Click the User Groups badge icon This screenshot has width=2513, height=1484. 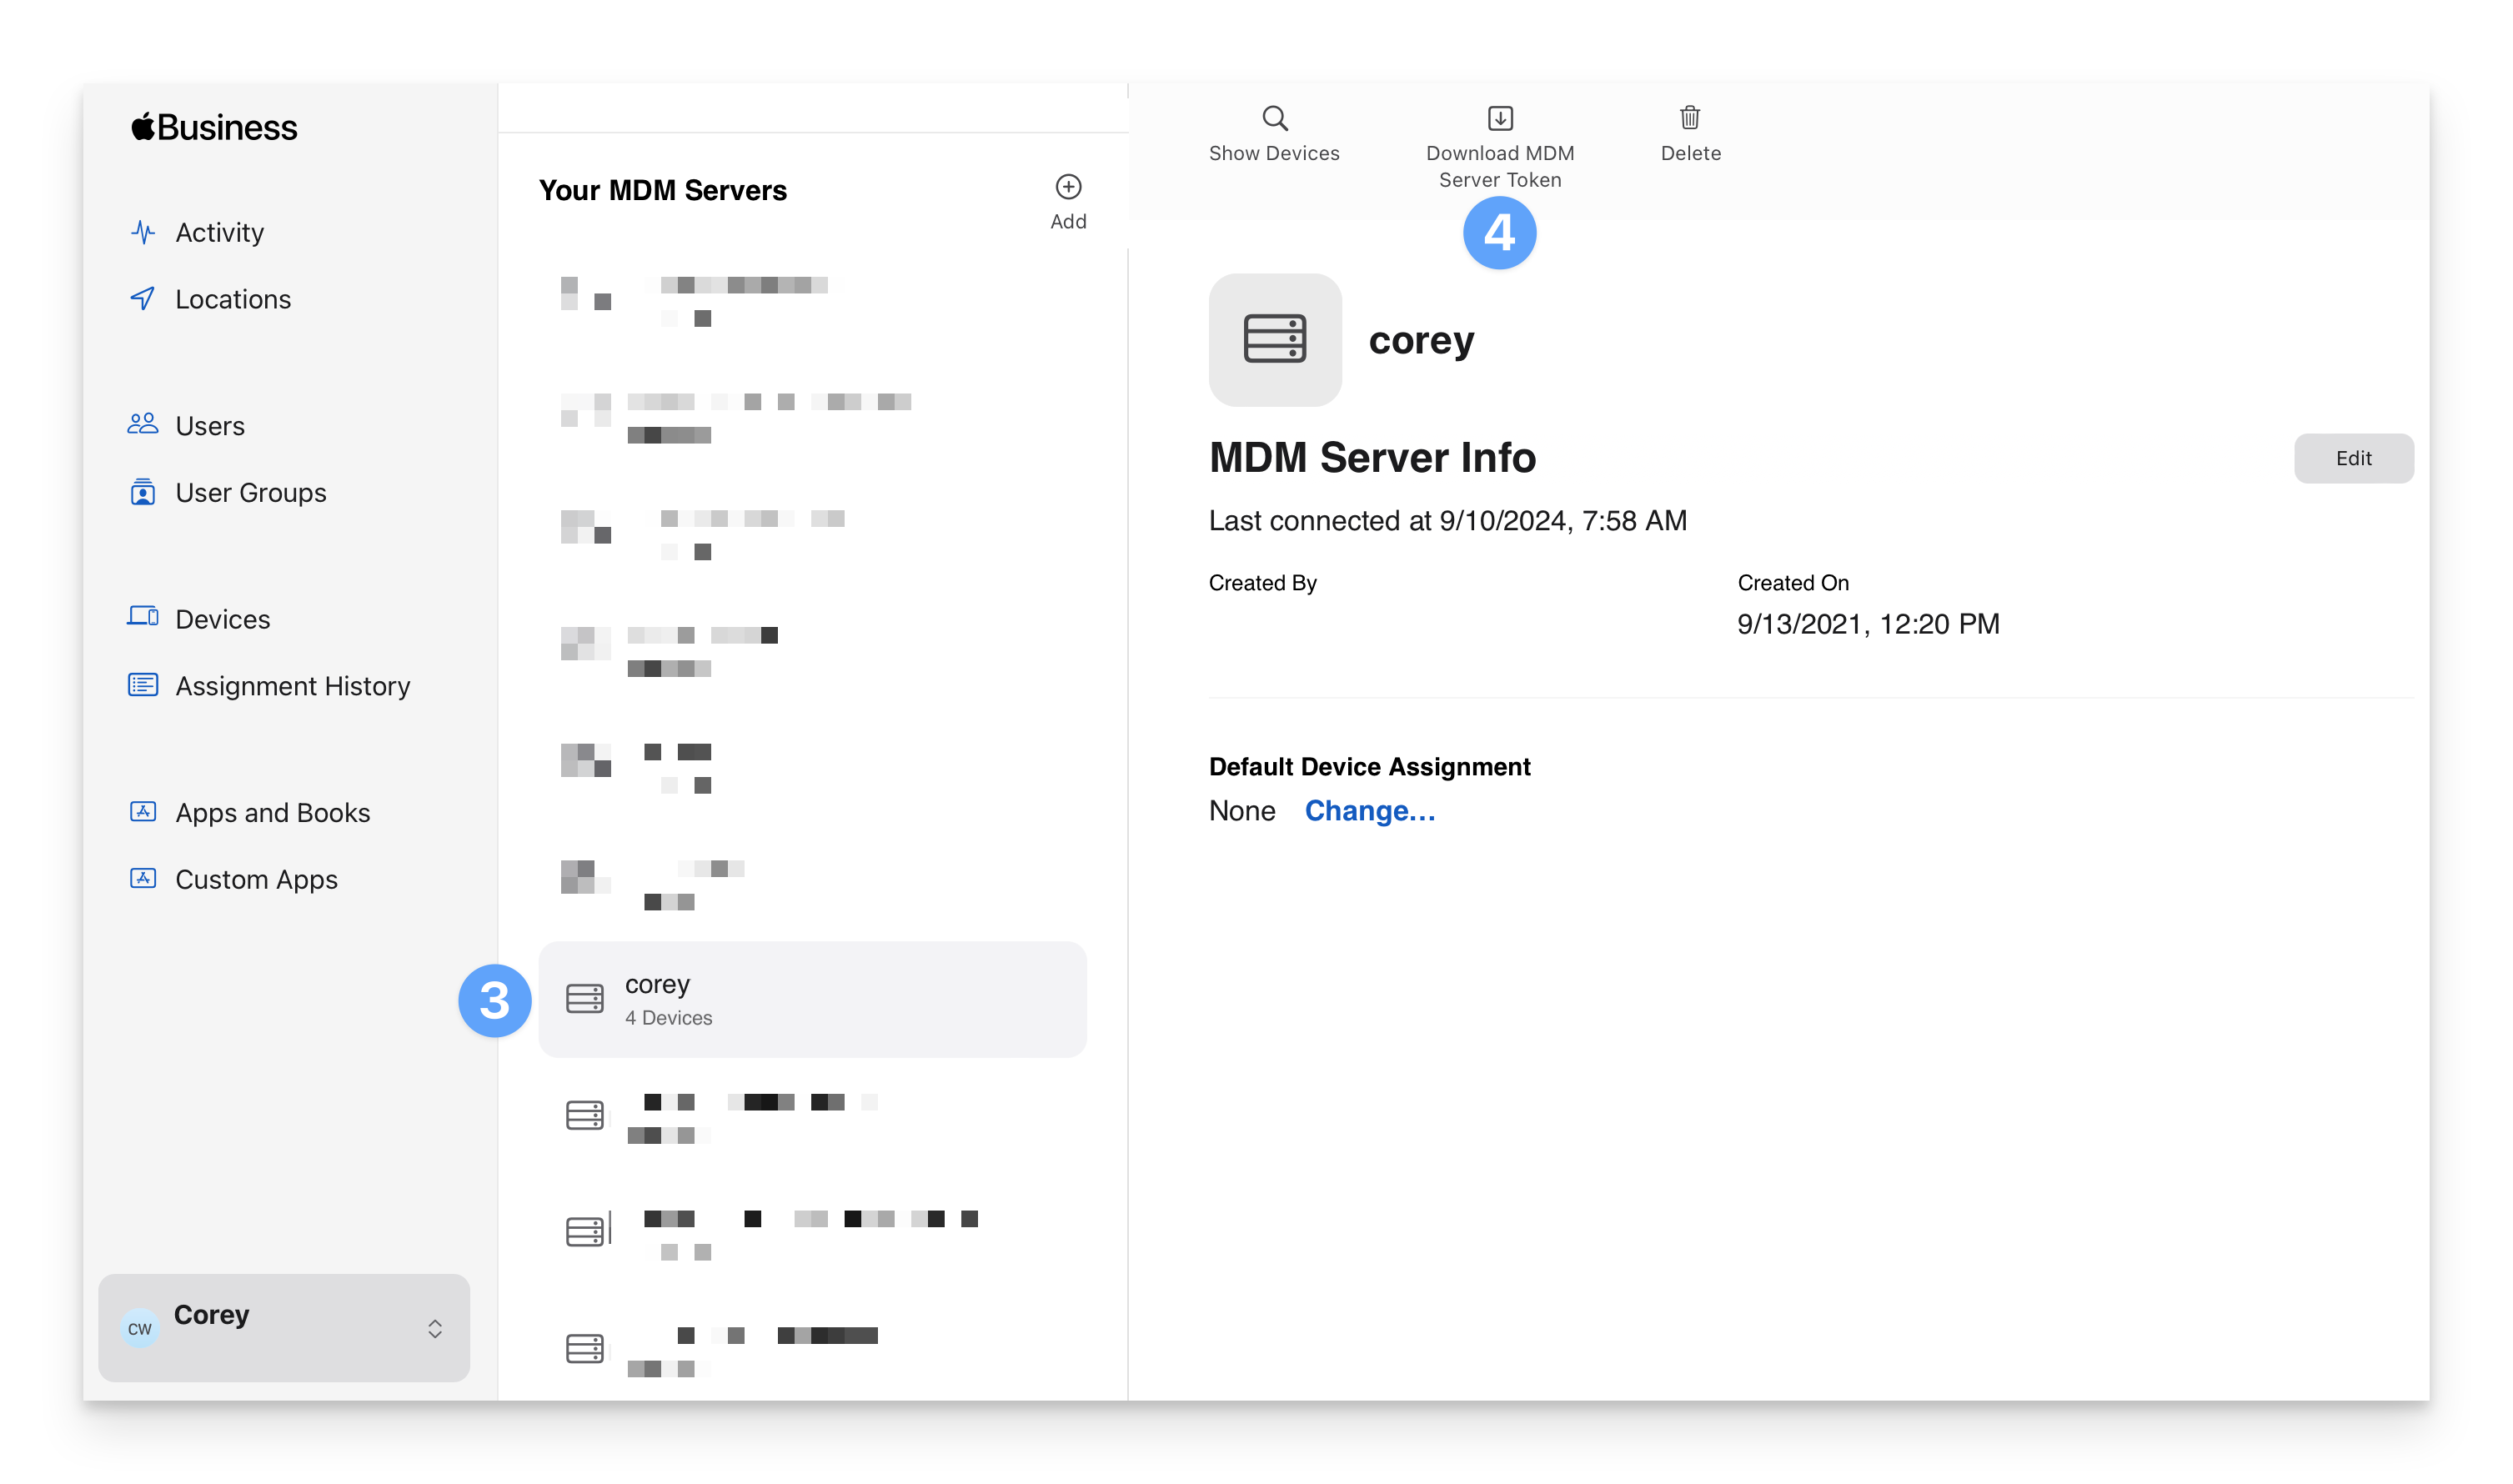tap(143, 492)
